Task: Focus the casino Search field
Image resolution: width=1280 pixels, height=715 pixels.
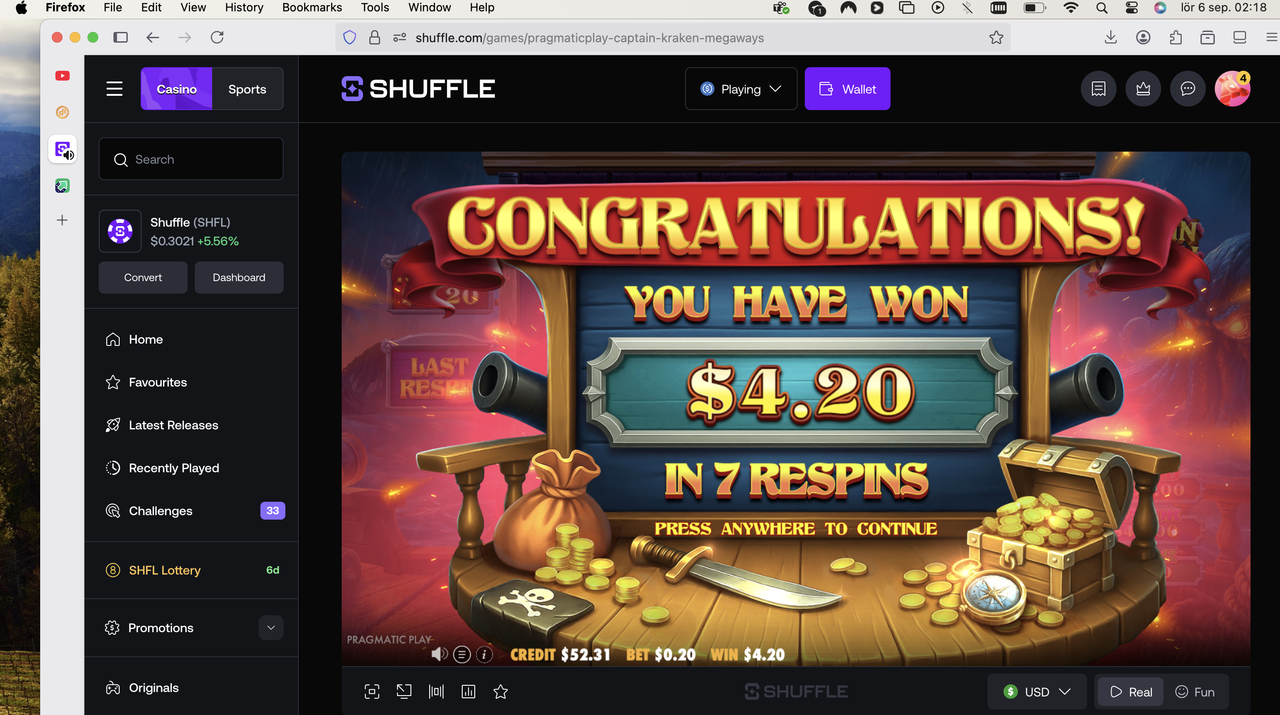Action: [x=191, y=159]
